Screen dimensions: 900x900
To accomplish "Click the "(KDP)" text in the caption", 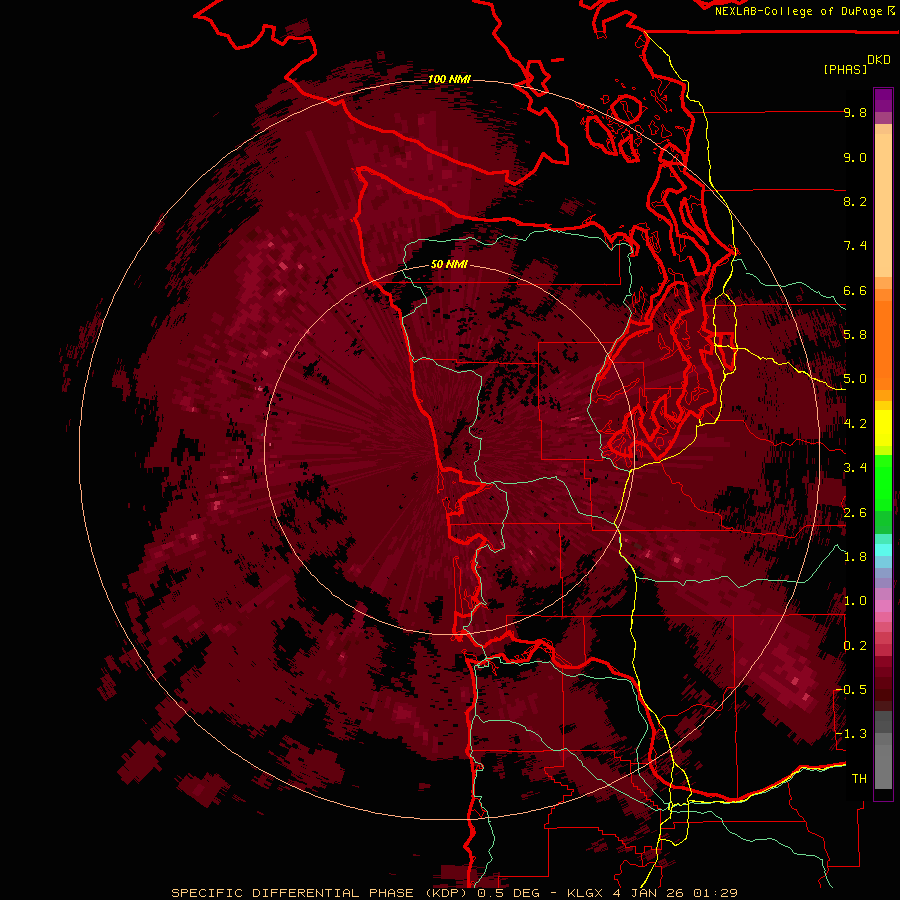I will click(446, 893).
